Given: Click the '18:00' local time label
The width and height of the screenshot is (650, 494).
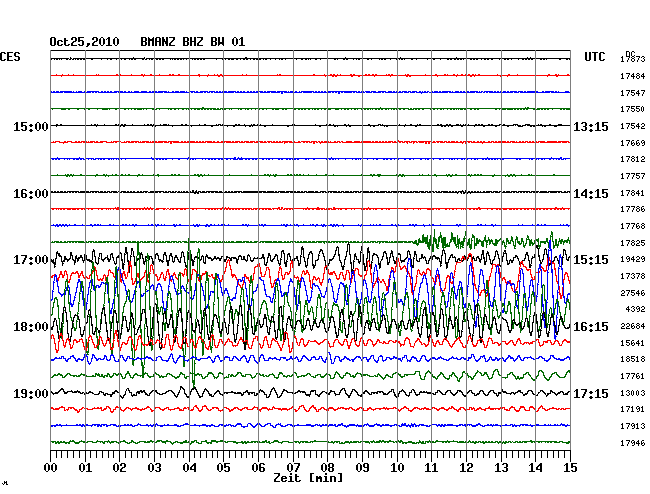Looking at the screenshot, I should tap(31, 327).
